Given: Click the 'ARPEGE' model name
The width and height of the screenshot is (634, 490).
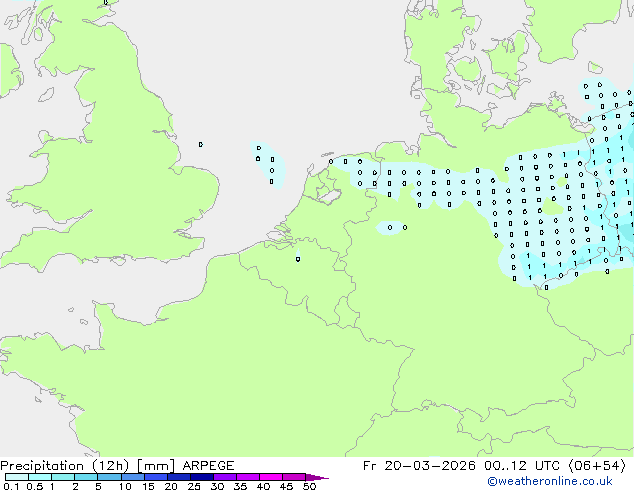Looking at the screenshot, I should (208, 466).
